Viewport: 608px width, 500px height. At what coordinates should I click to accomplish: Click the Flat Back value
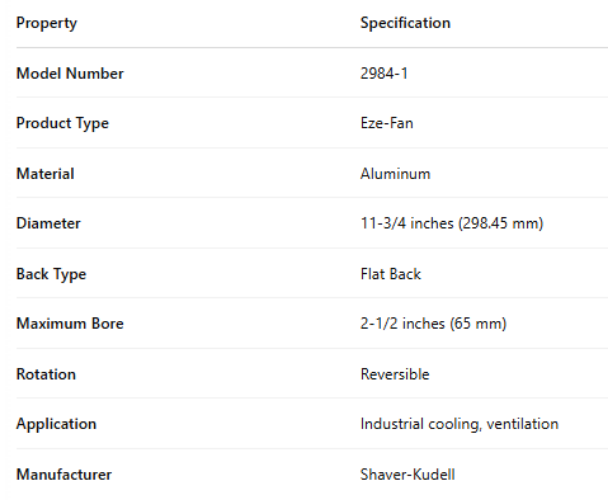[x=390, y=274]
